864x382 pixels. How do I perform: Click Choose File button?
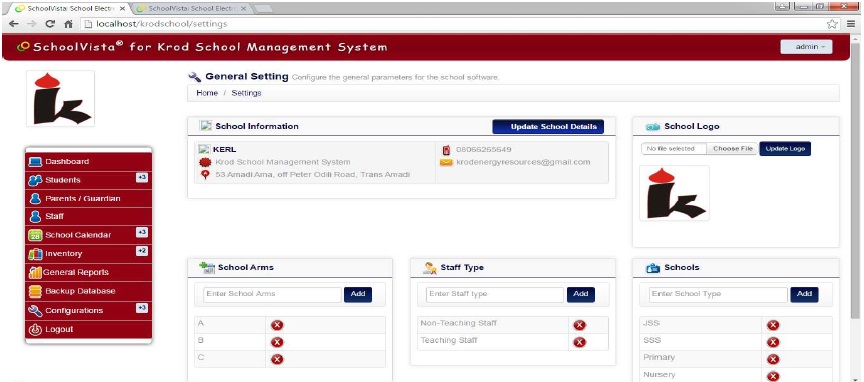click(733, 149)
